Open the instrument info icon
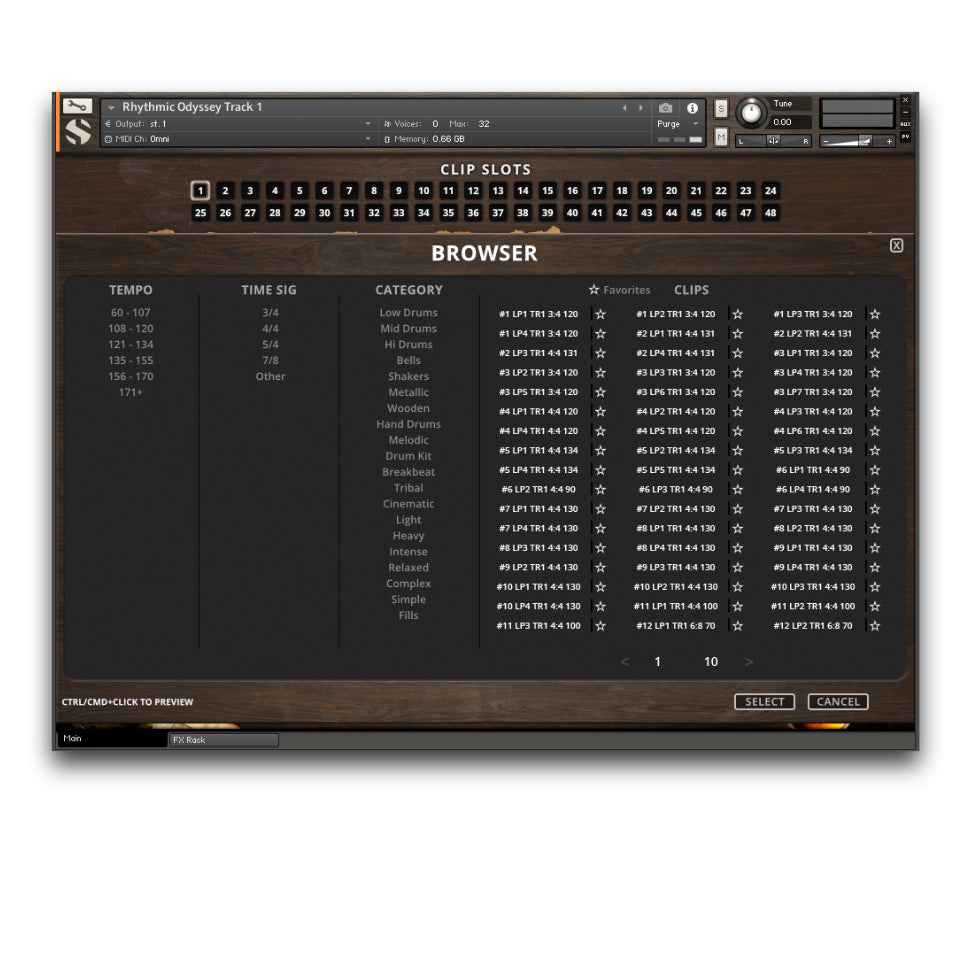Image resolution: width=970 pixels, height=970 pixels. coord(692,108)
